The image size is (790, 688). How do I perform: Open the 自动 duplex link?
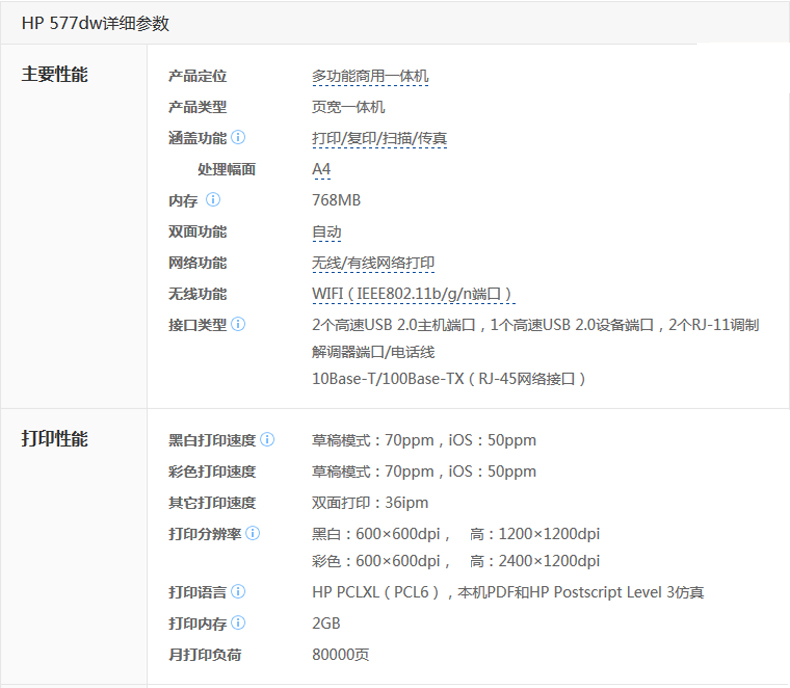tap(326, 232)
